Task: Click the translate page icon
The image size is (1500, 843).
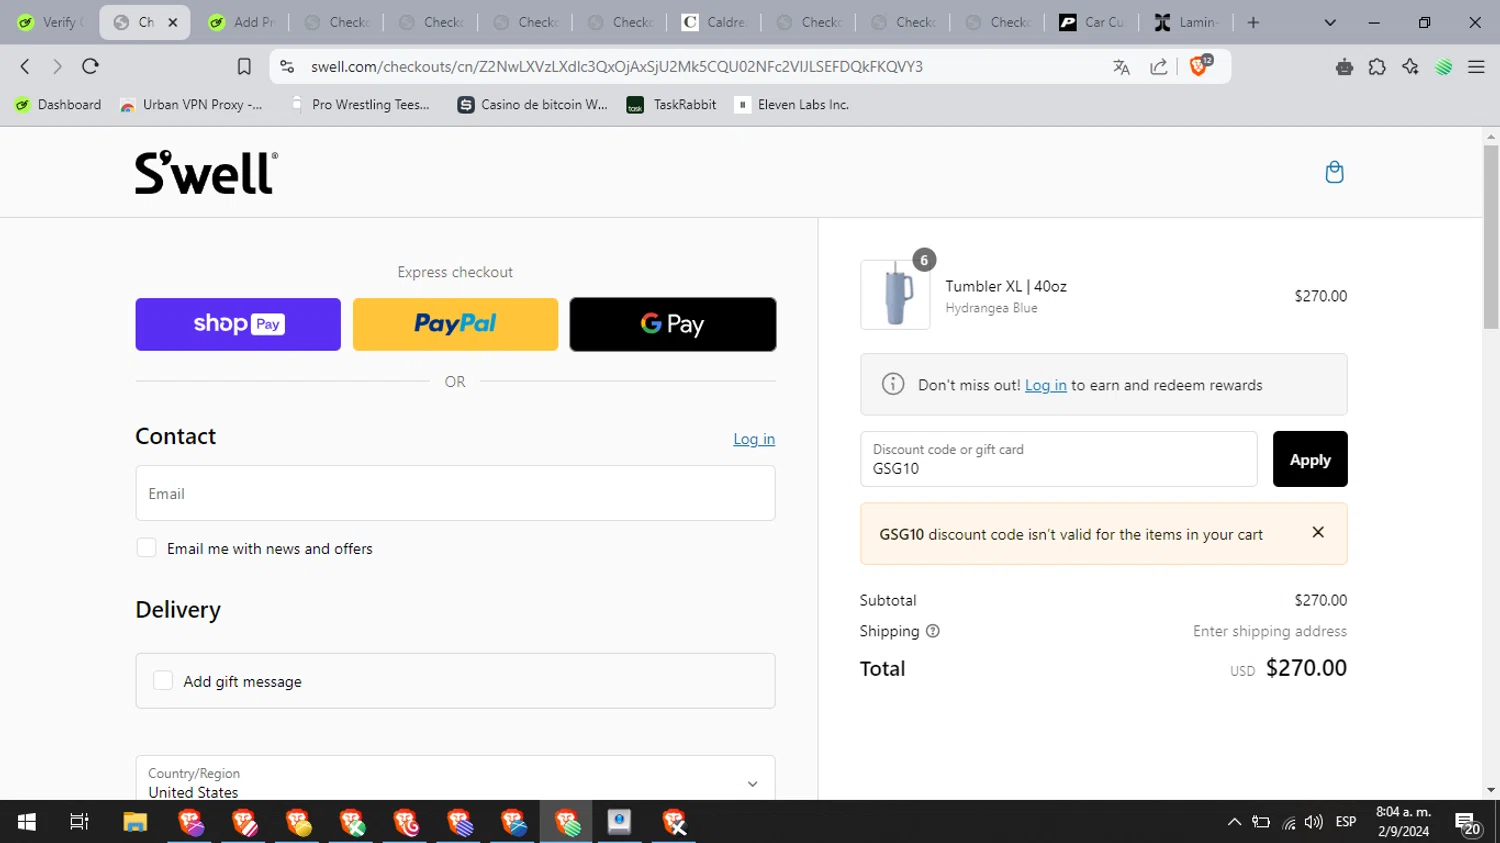Action: point(1121,67)
